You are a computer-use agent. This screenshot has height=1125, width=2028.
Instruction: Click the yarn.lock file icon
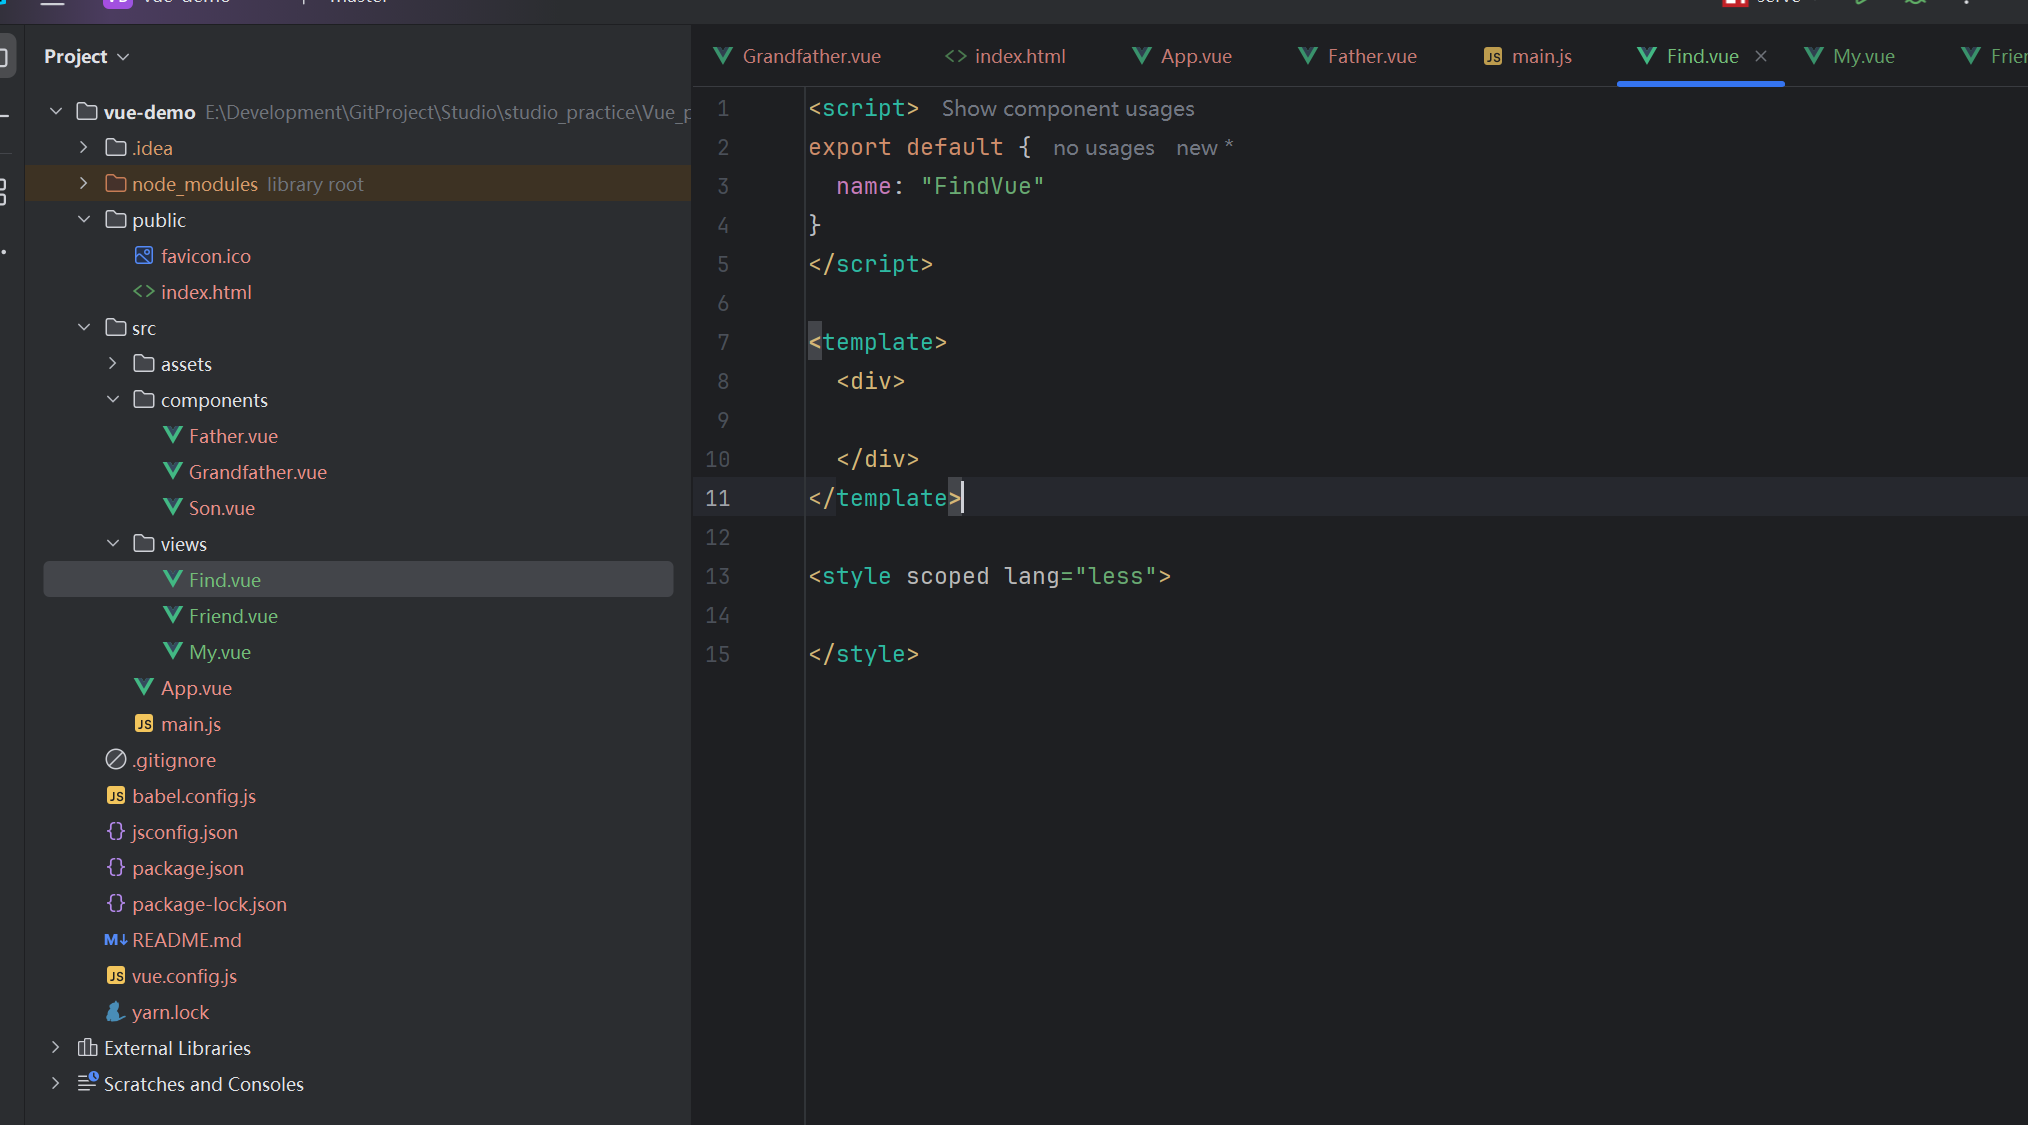115,1012
